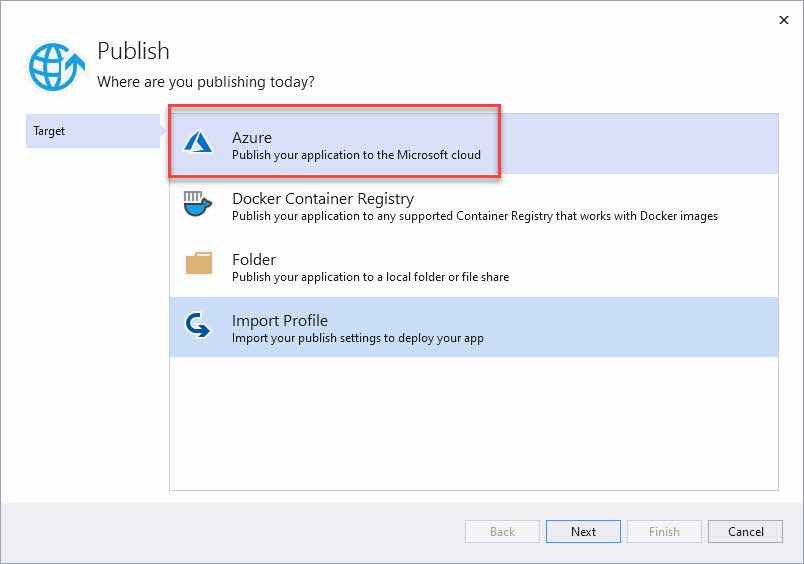Click the Finish button
804x564 pixels.
664,532
